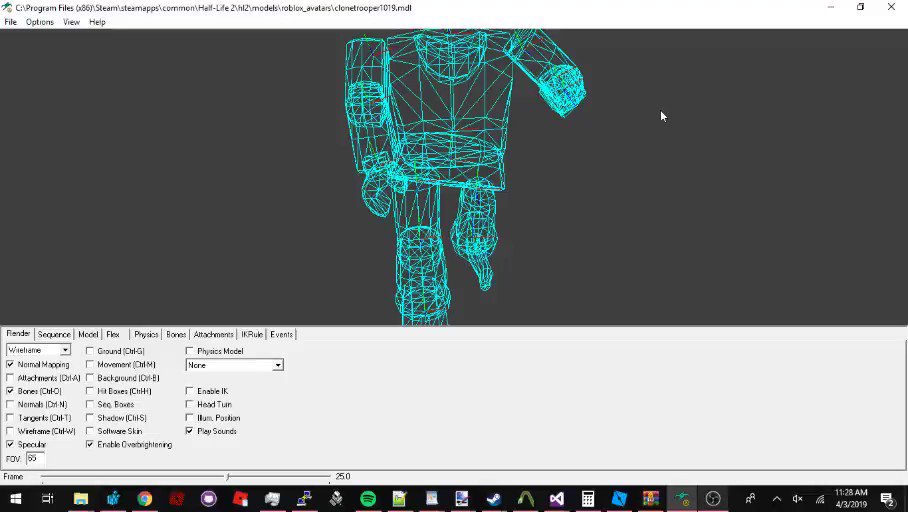Open the Windows Start menu

(16, 498)
